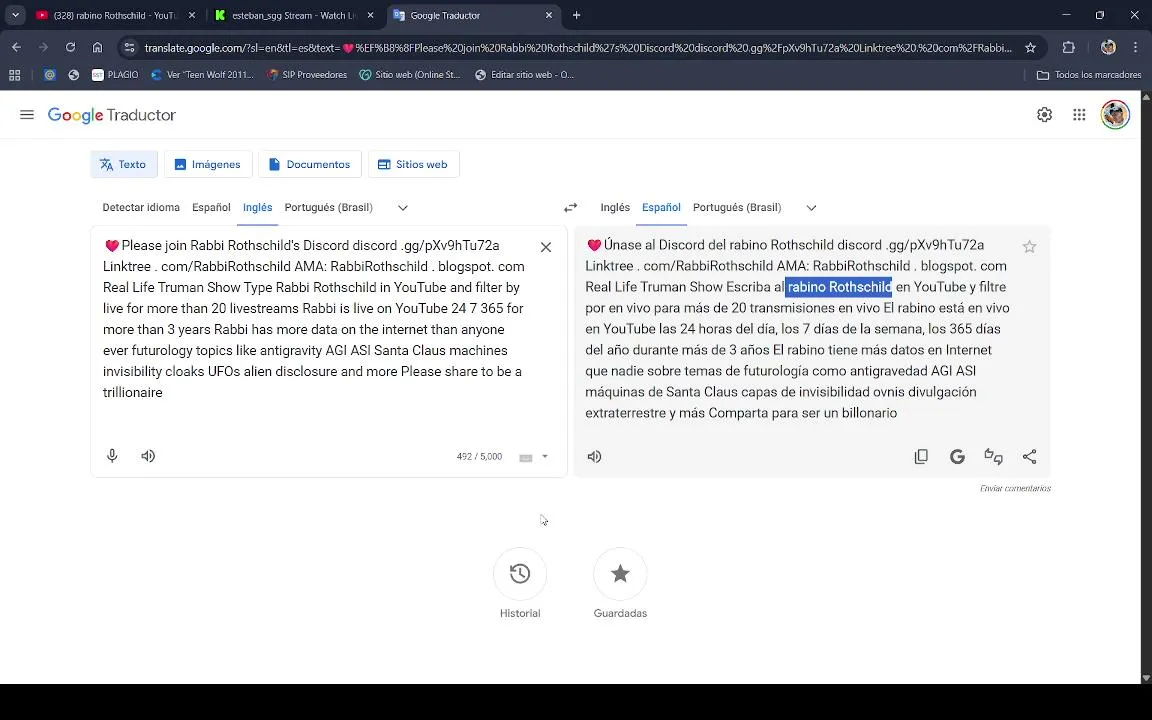Choose Portugués (Brasil) as target language

[x=737, y=207]
